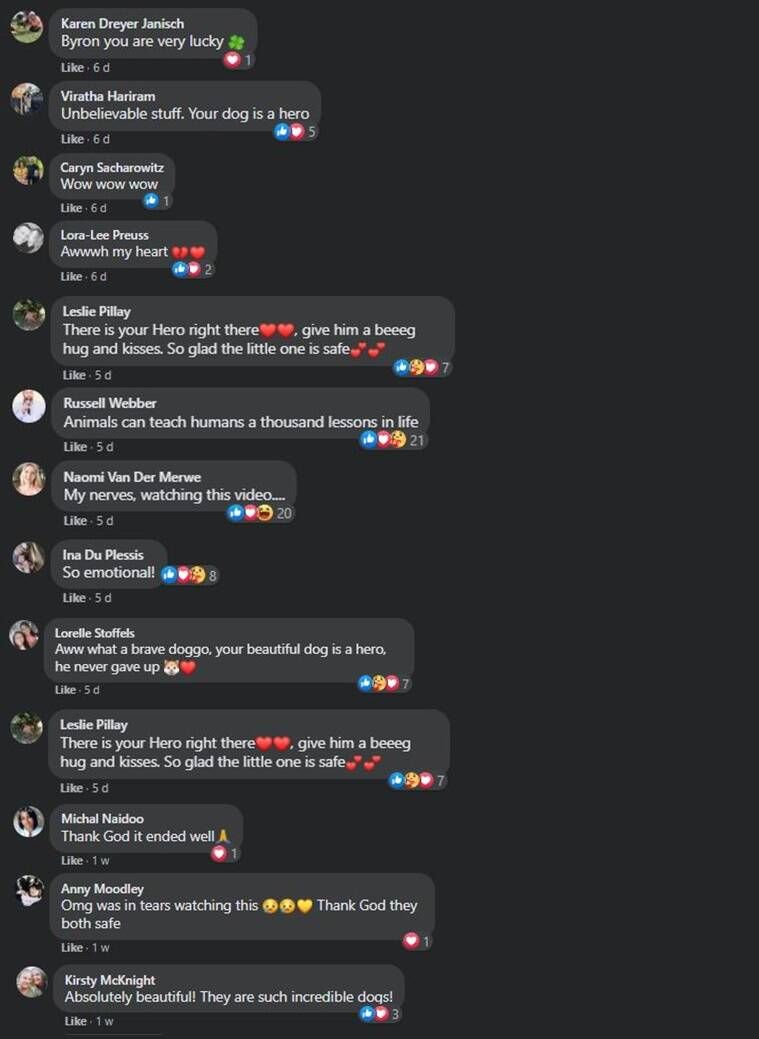Like Viratha Hariram's comment

pos(72,139)
